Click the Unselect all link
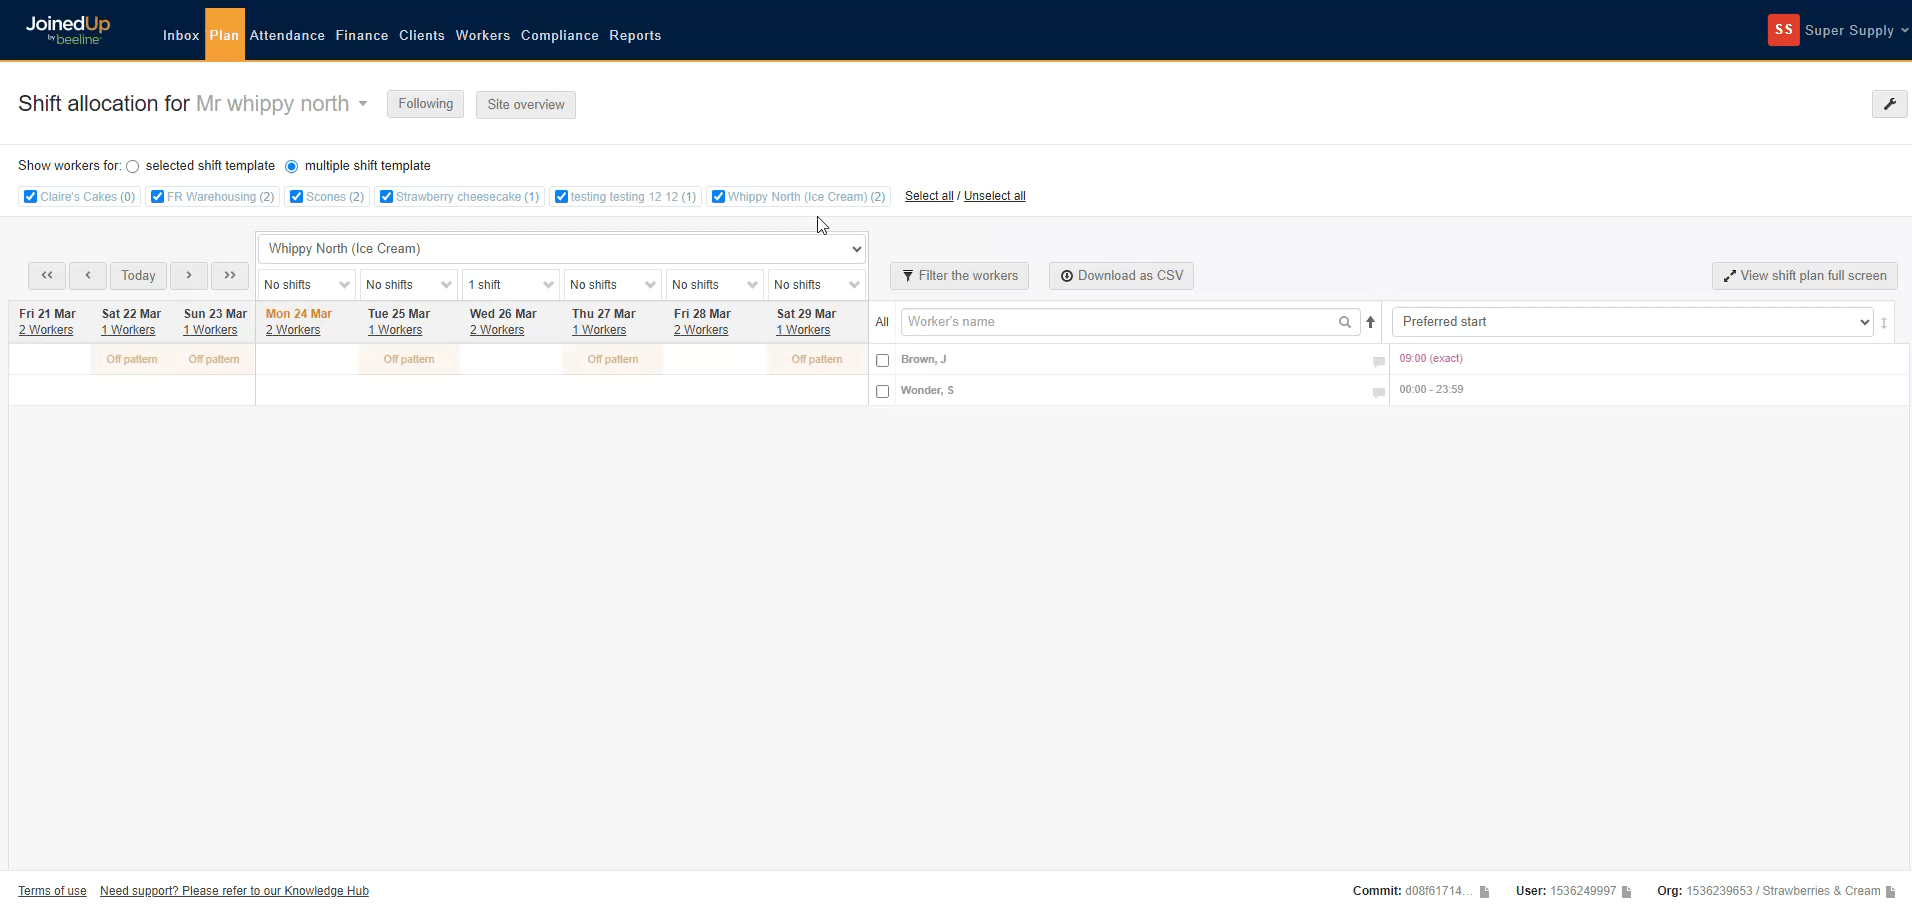This screenshot has height=908, width=1912. (994, 196)
